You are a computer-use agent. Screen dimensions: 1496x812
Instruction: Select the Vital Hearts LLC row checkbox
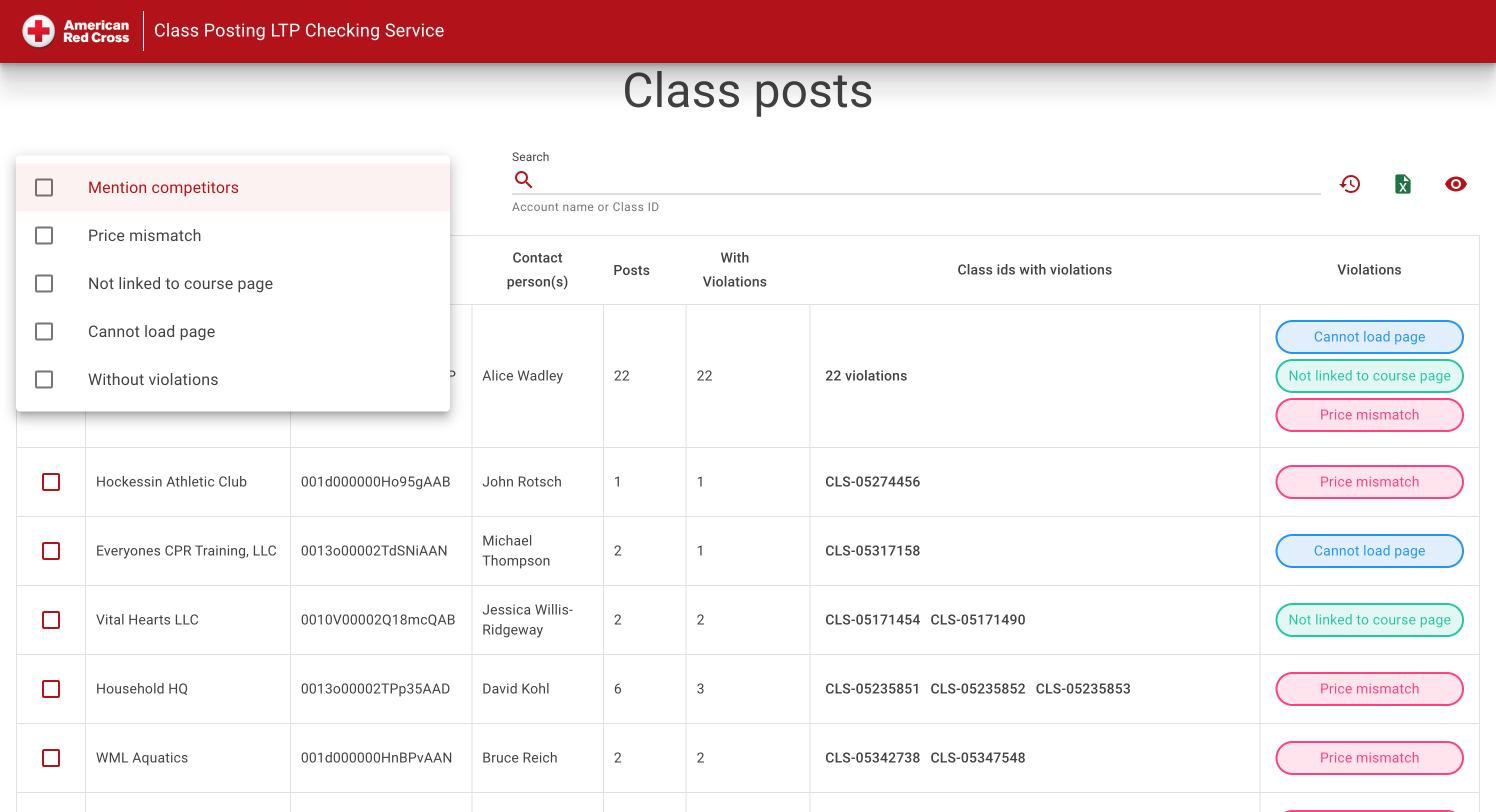pyautogui.click(x=51, y=620)
